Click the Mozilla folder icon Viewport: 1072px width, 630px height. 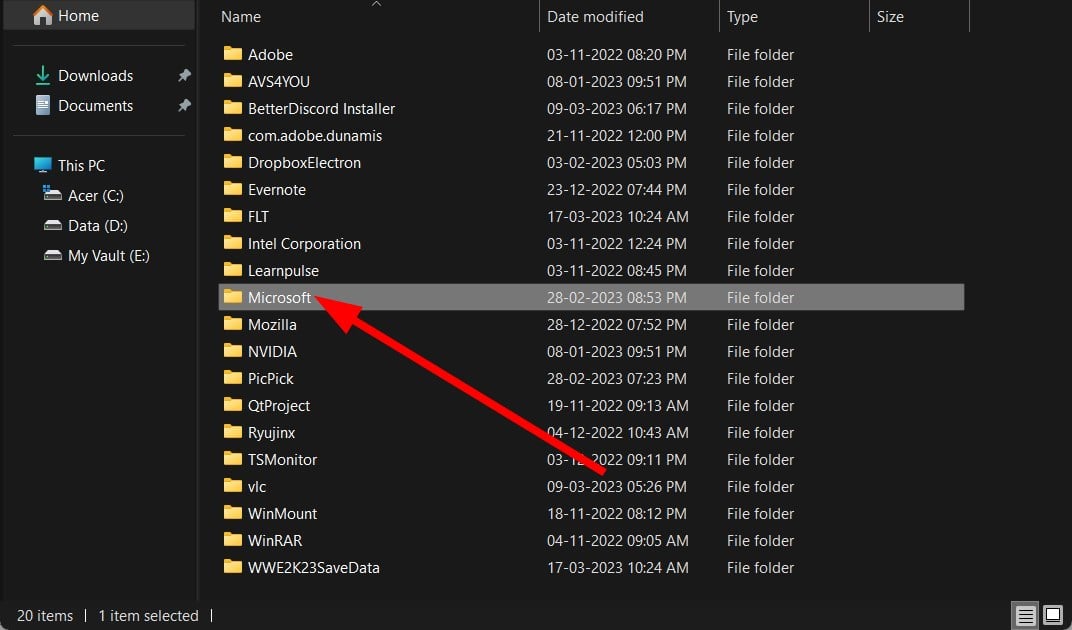pos(232,324)
